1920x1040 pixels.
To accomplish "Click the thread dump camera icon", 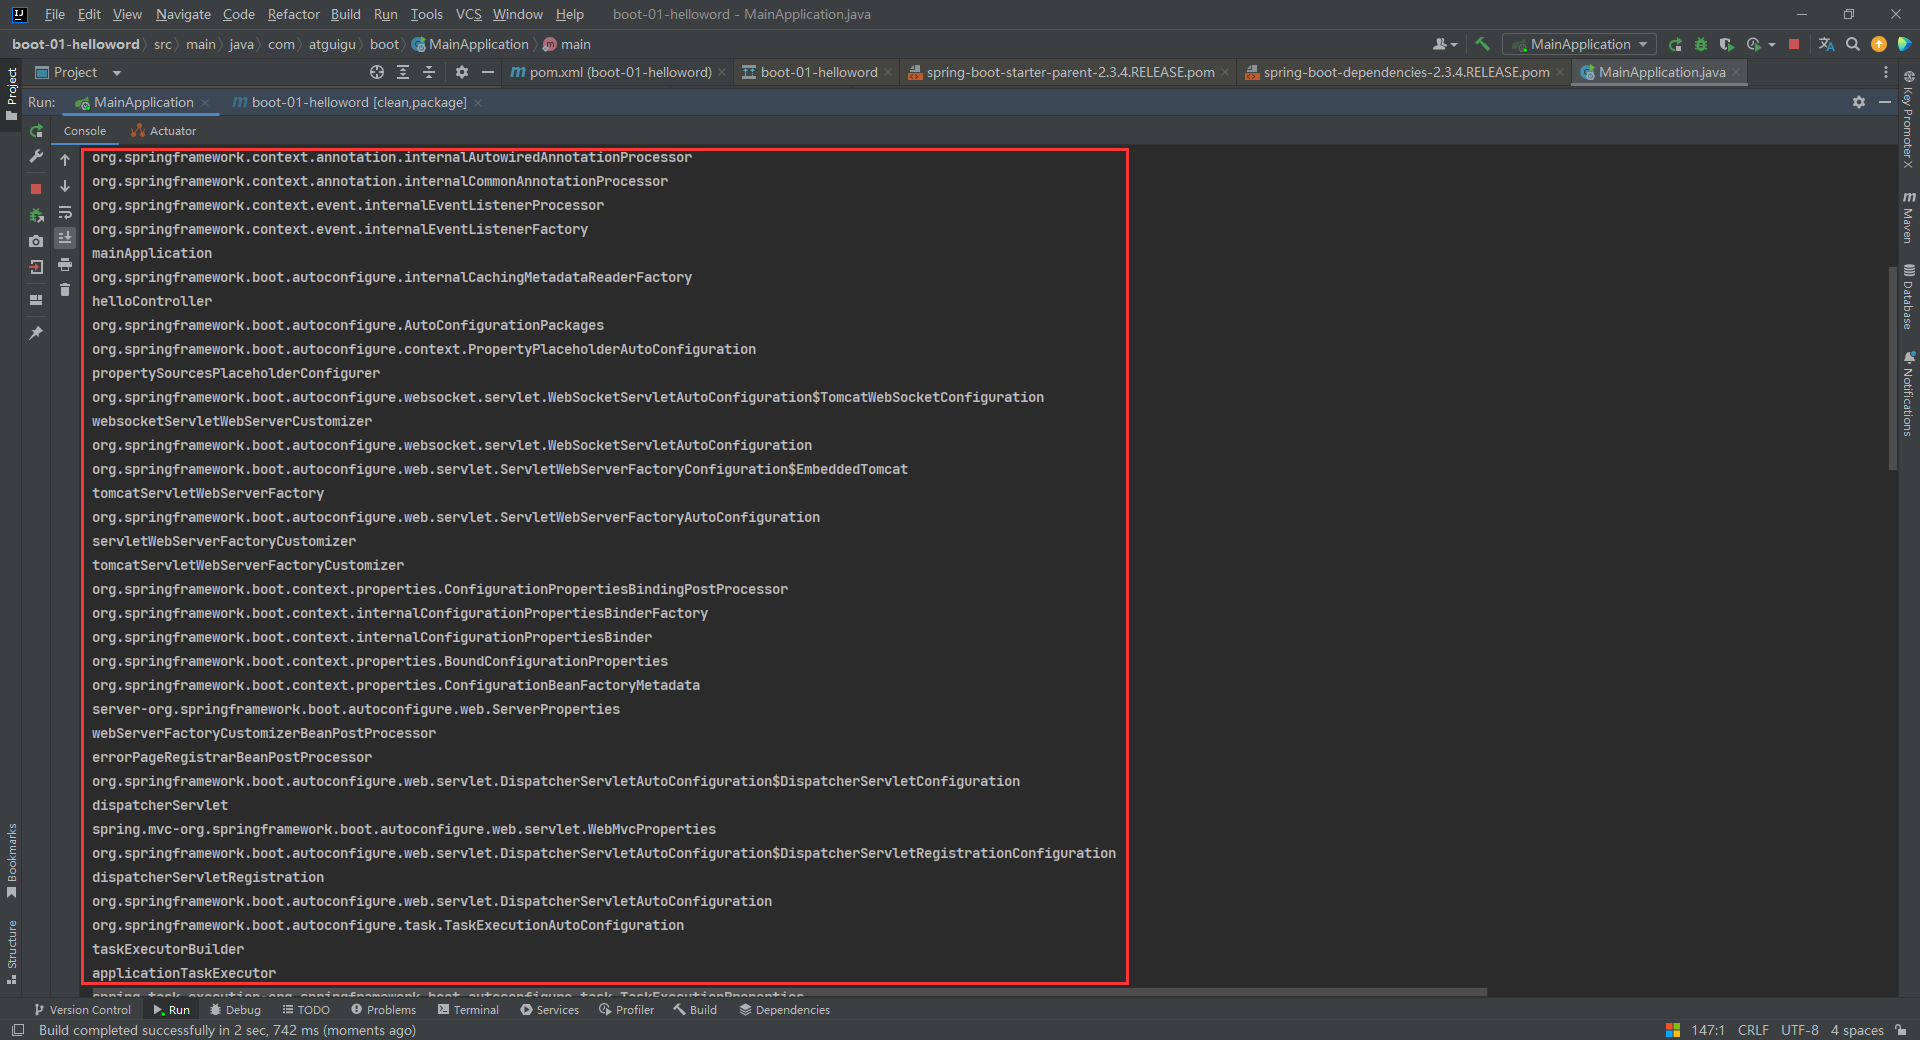I will point(36,241).
